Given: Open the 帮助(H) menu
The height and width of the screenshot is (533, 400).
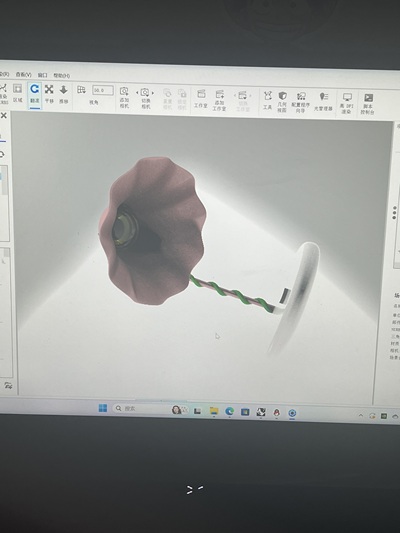Looking at the screenshot, I should [62, 75].
